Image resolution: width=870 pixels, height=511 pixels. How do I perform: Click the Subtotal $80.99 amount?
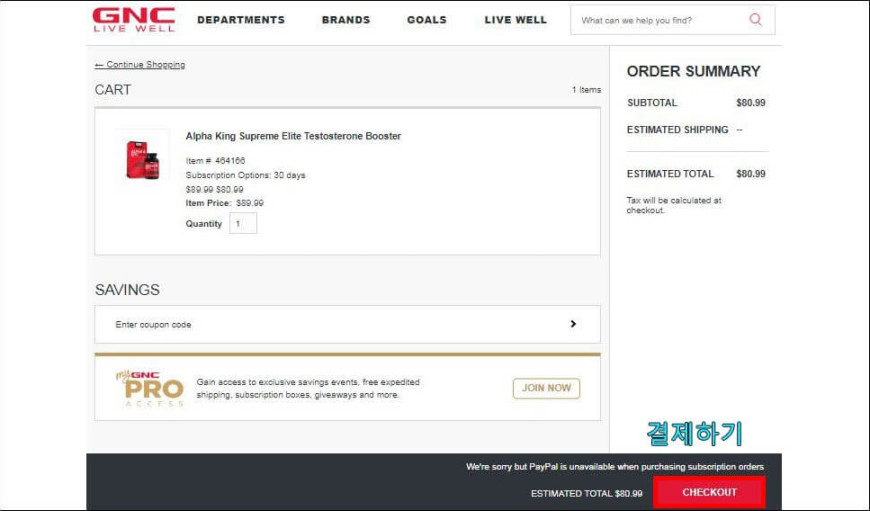(x=751, y=103)
